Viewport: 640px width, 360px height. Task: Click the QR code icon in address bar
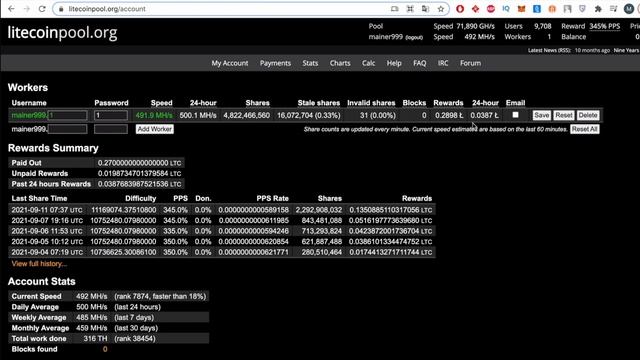pyautogui.click(x=410, y=9)
